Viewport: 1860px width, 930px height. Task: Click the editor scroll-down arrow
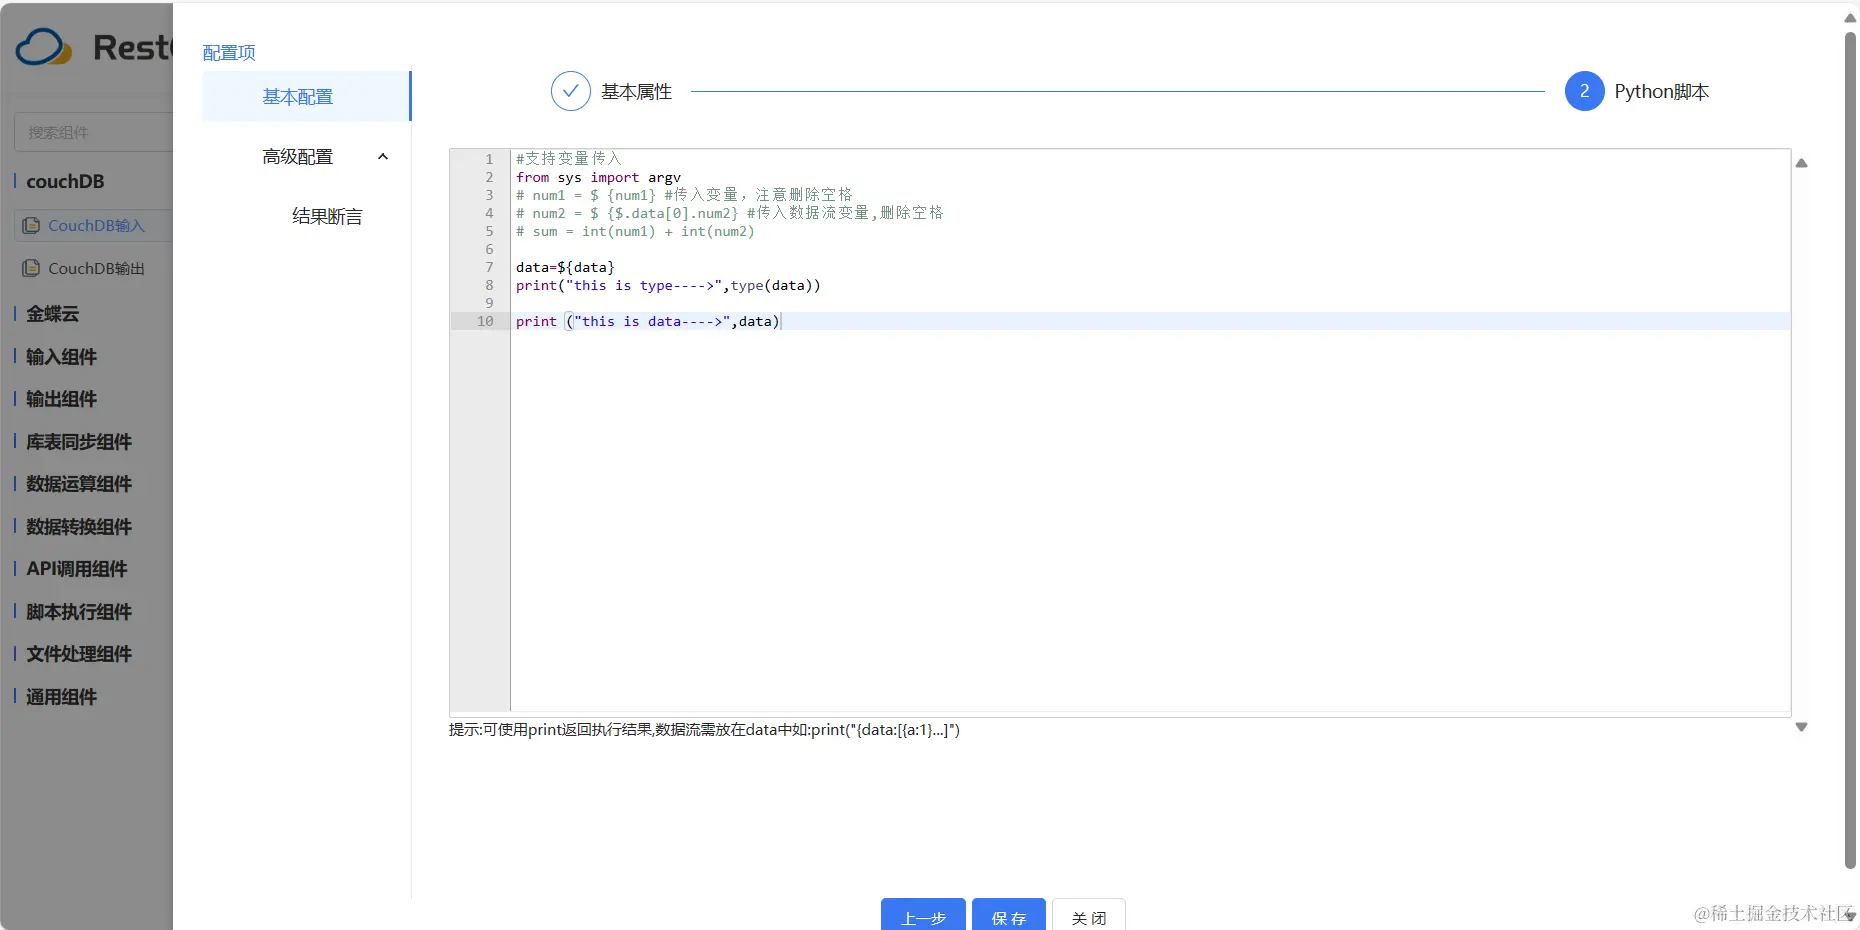click(x=1801, y=727)
